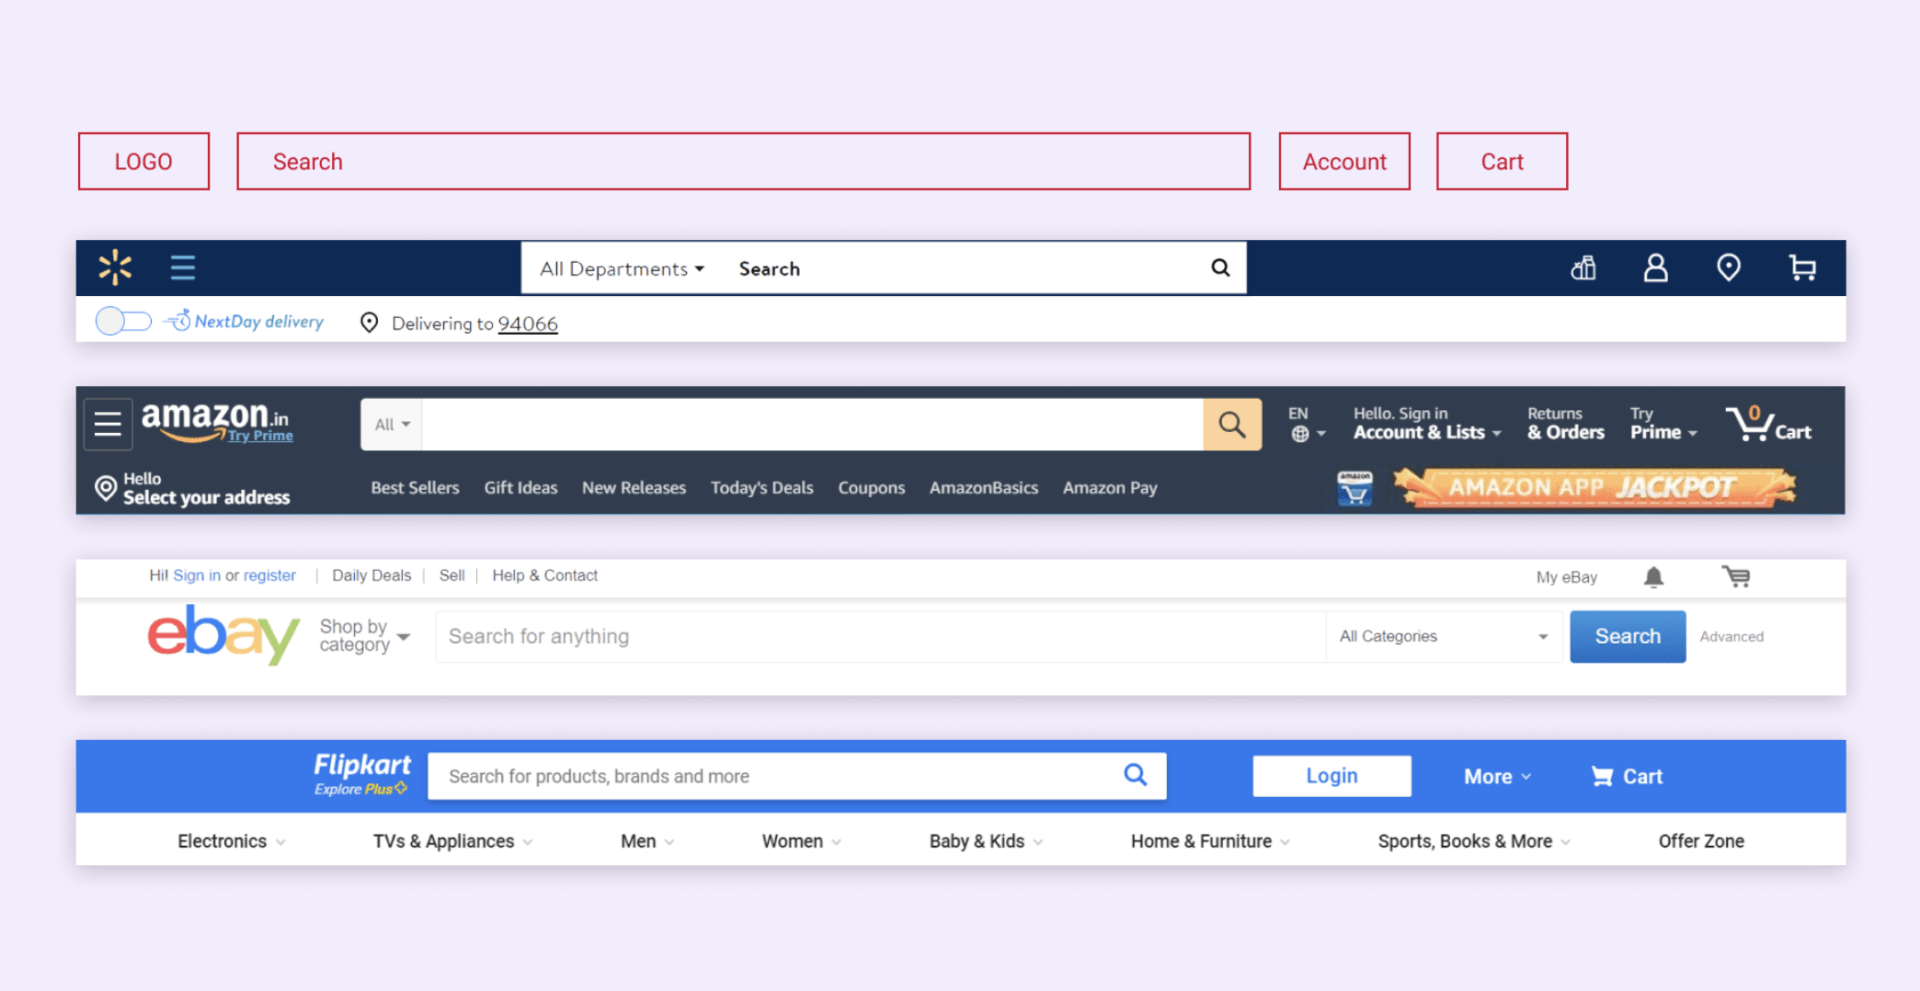
Task: Click the Amazon search text field
Action: tap(812, 424)
